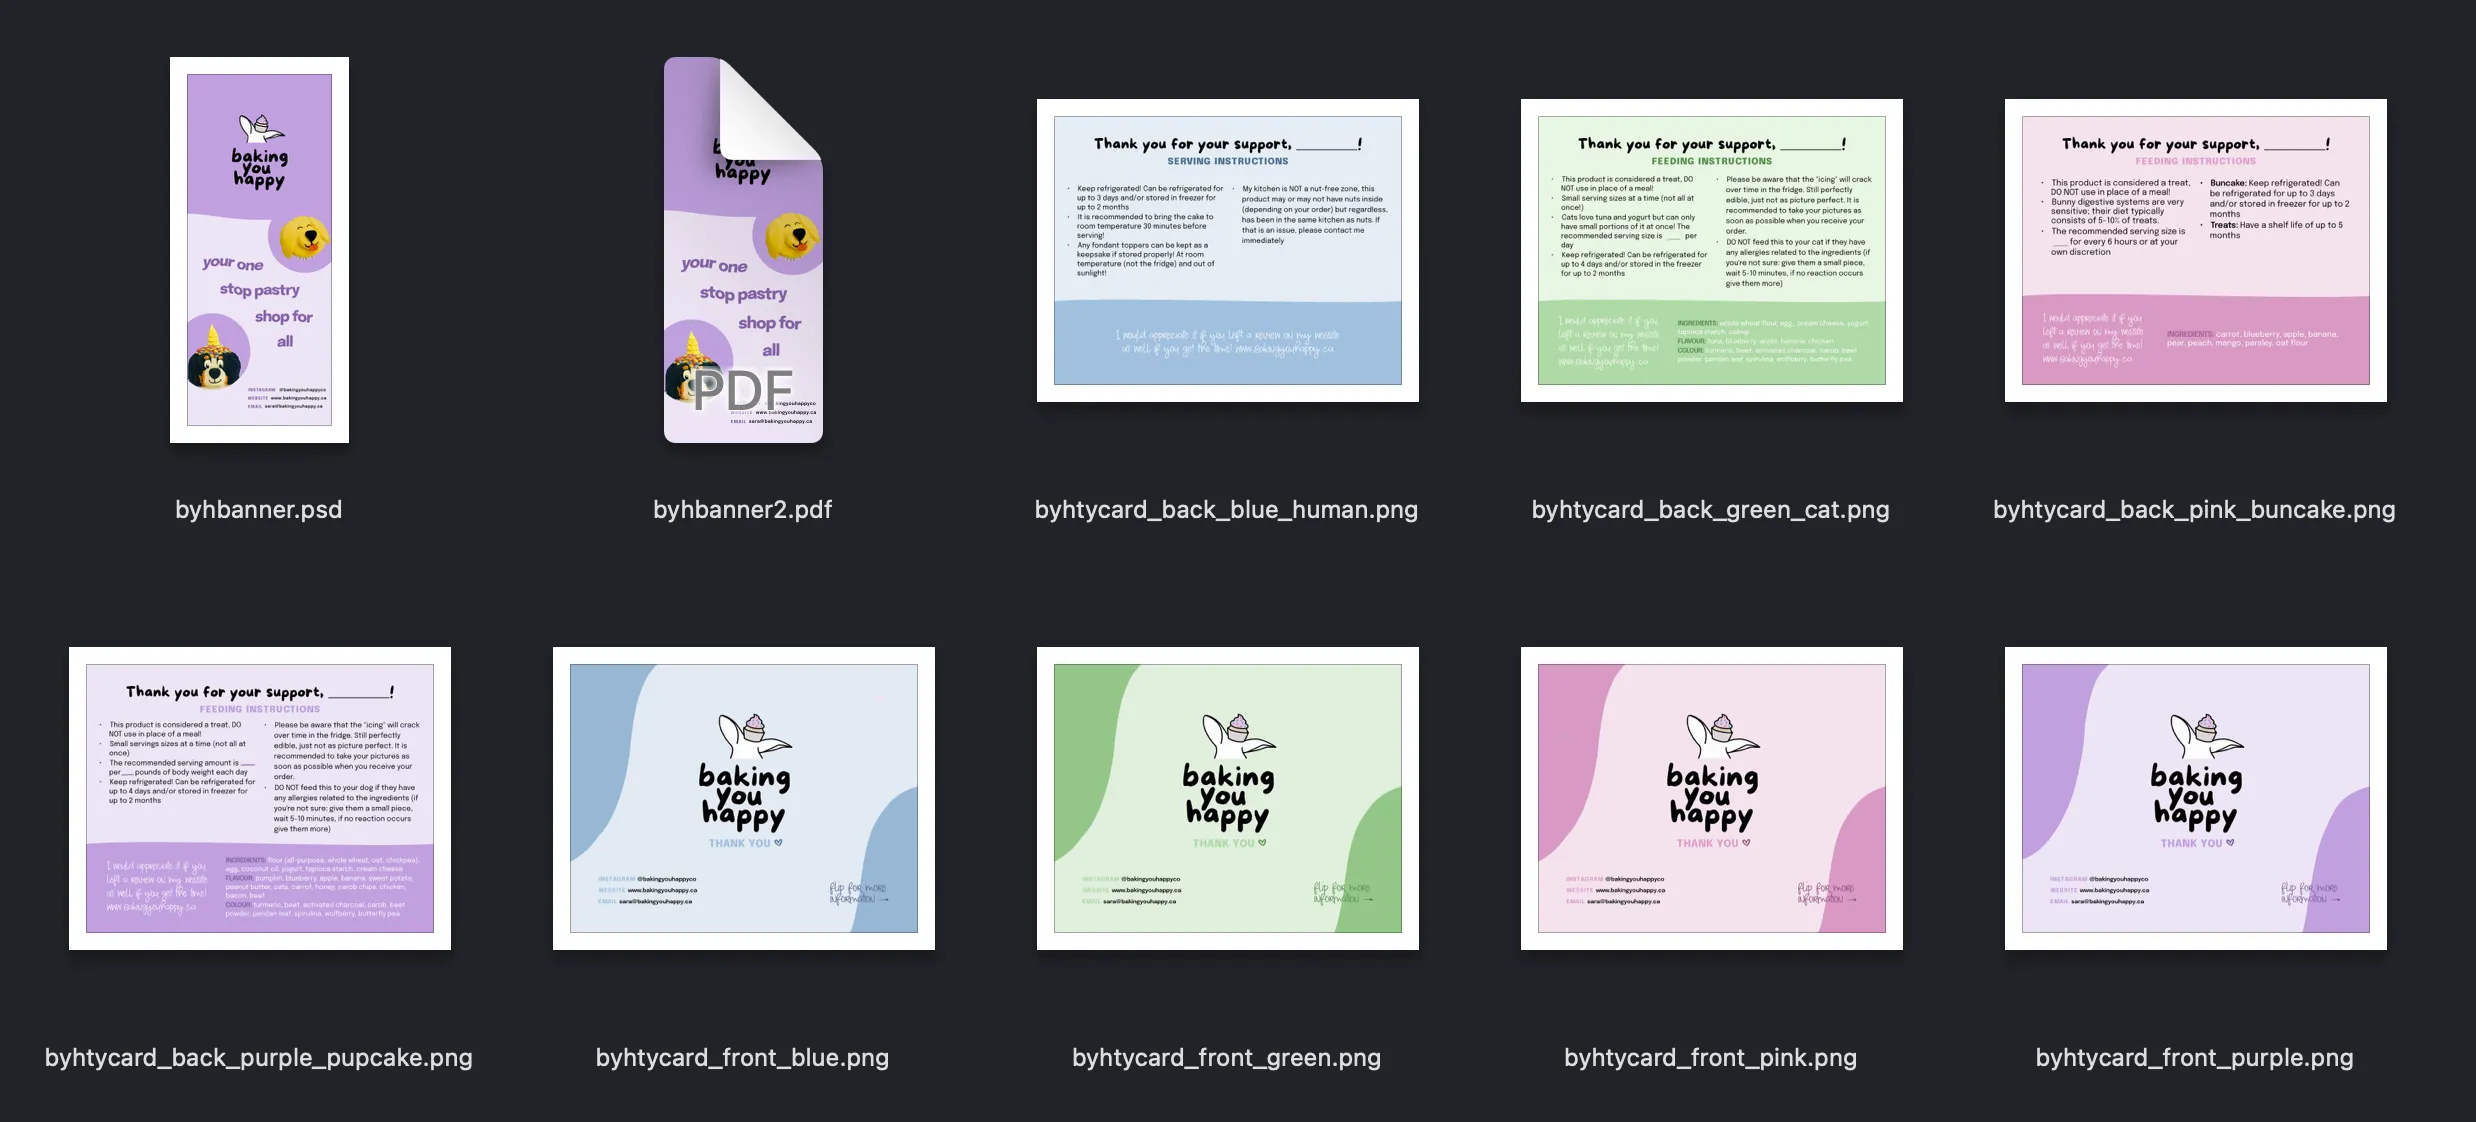Select byhtycard_front_blue.png thumbnail
Image resolution: width=2476 pixels, height=1122 pixels.
(742, 797)
